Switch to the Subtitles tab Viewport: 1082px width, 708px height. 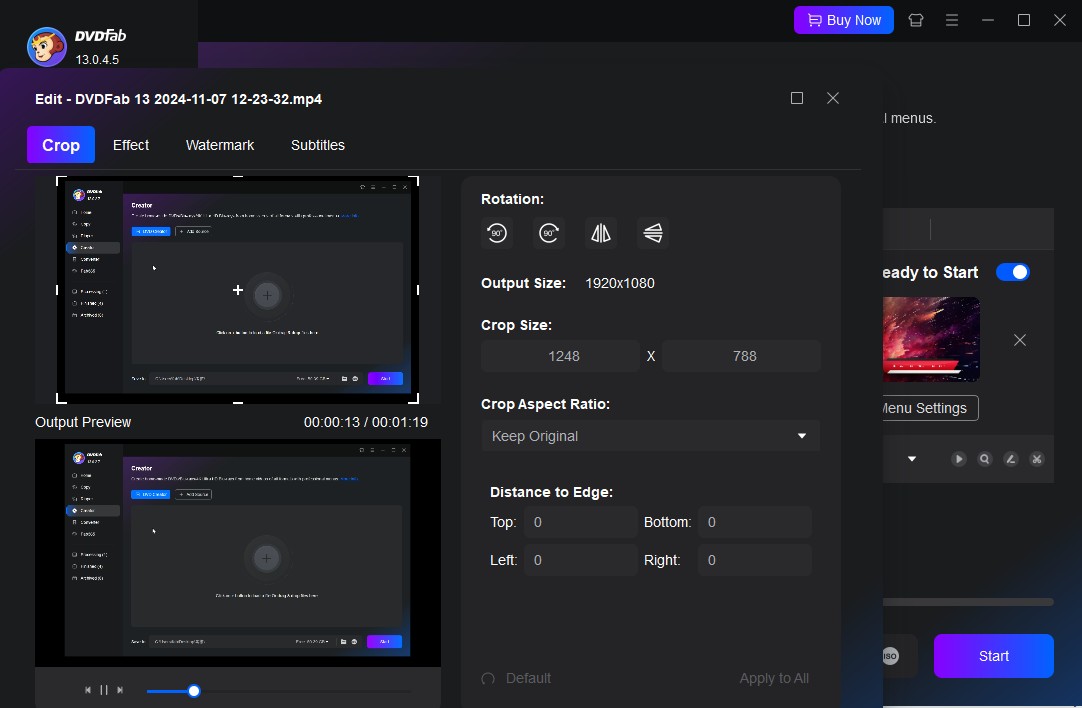pos(317,145)
